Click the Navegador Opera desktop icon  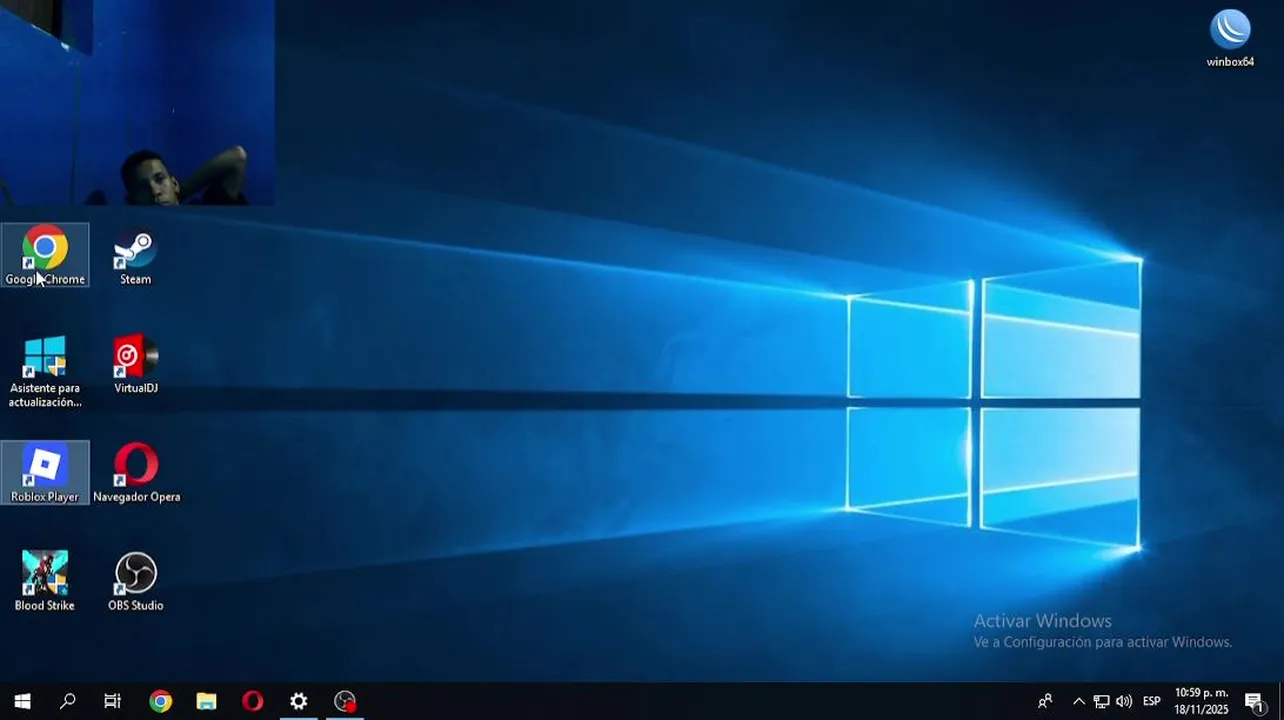136,472
